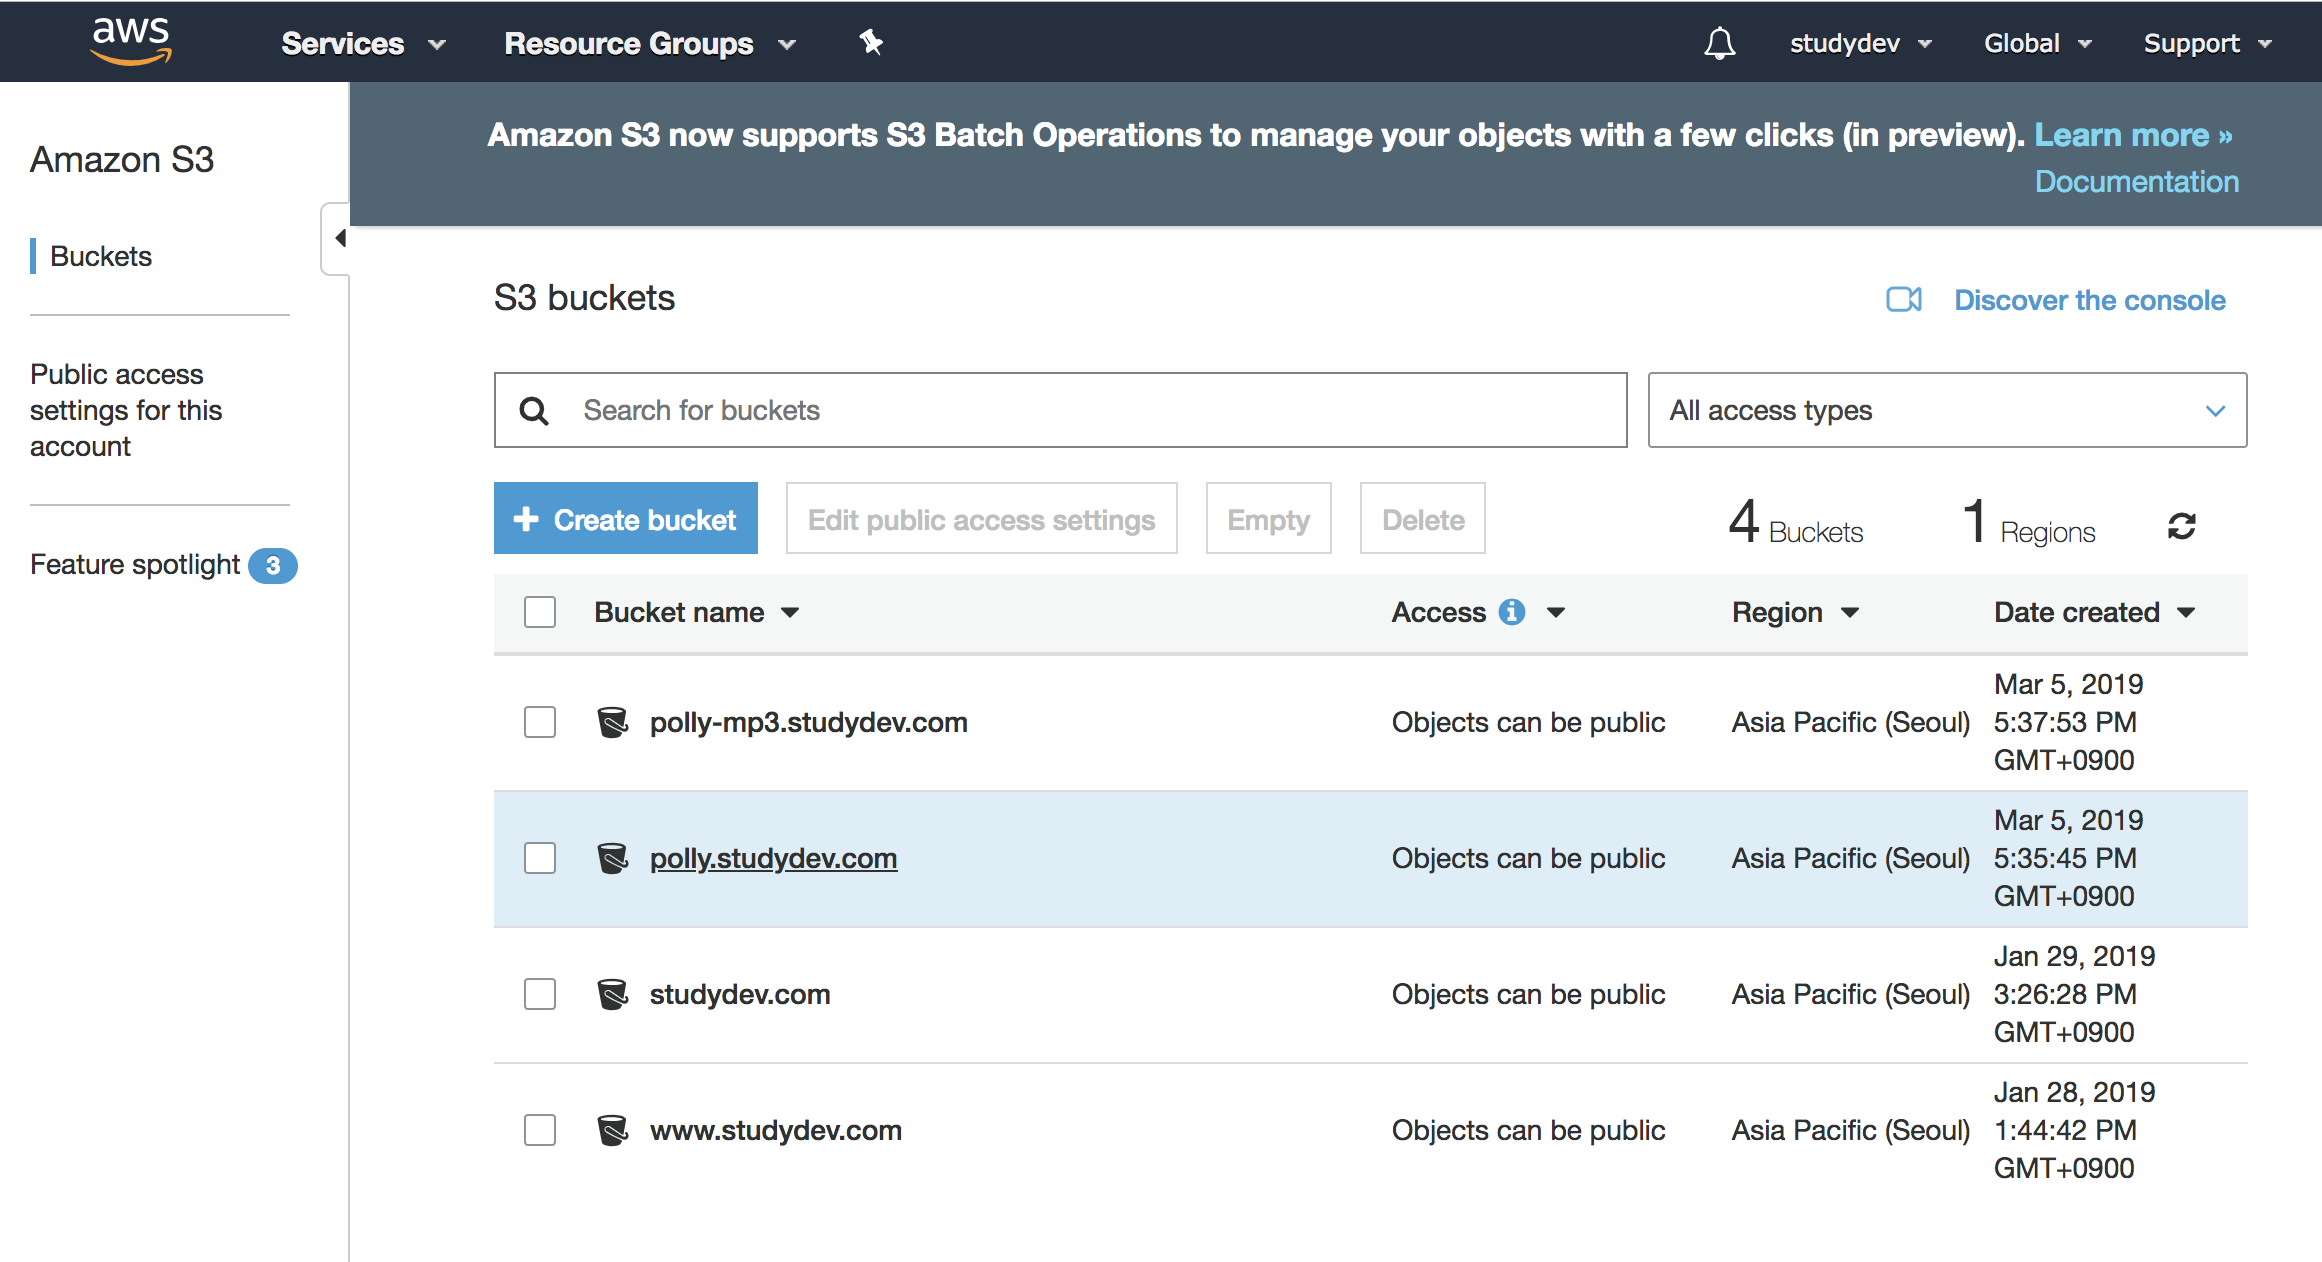Click the video camera icon near Discover
The height and width of the screenshot is (1262, 2322).
pos(1903,299)
